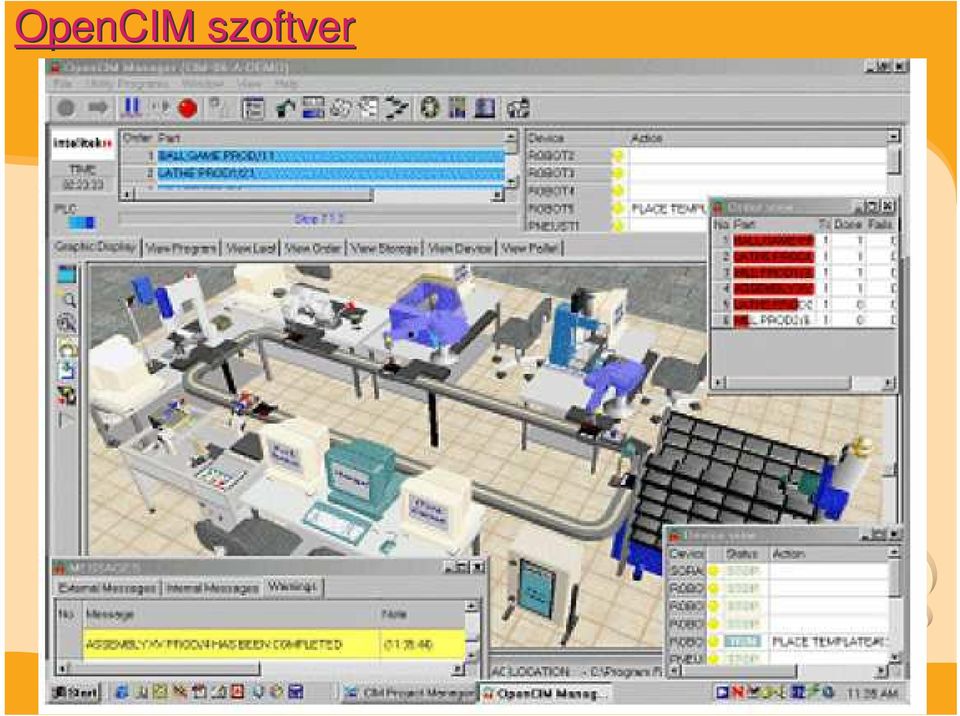Click the gray right-arrow Continue toolbar icon
This screenshot has width=960, height=716.
pyautogui.click(x=97, y=108)
